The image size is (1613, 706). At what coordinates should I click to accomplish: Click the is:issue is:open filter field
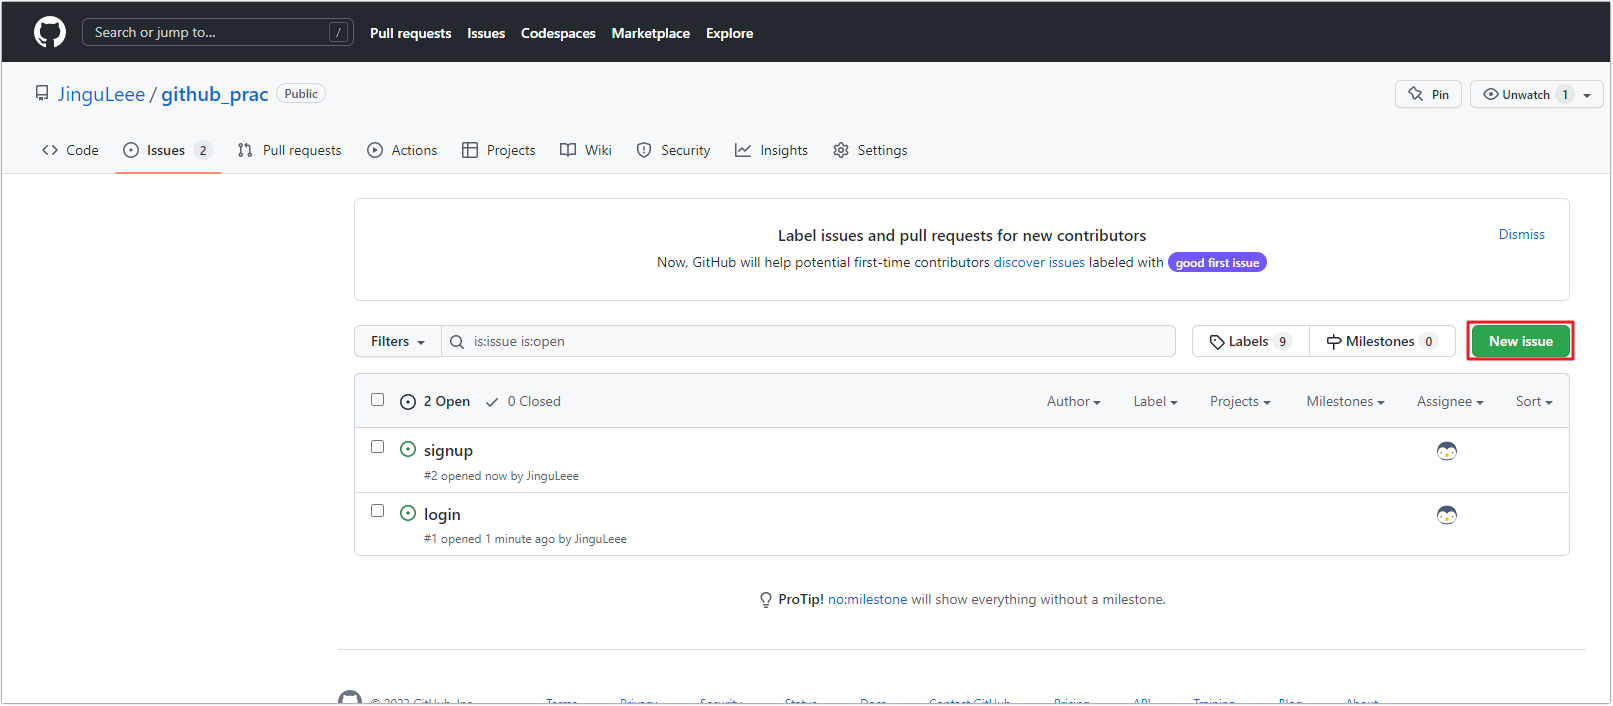(x=809, y=341)
